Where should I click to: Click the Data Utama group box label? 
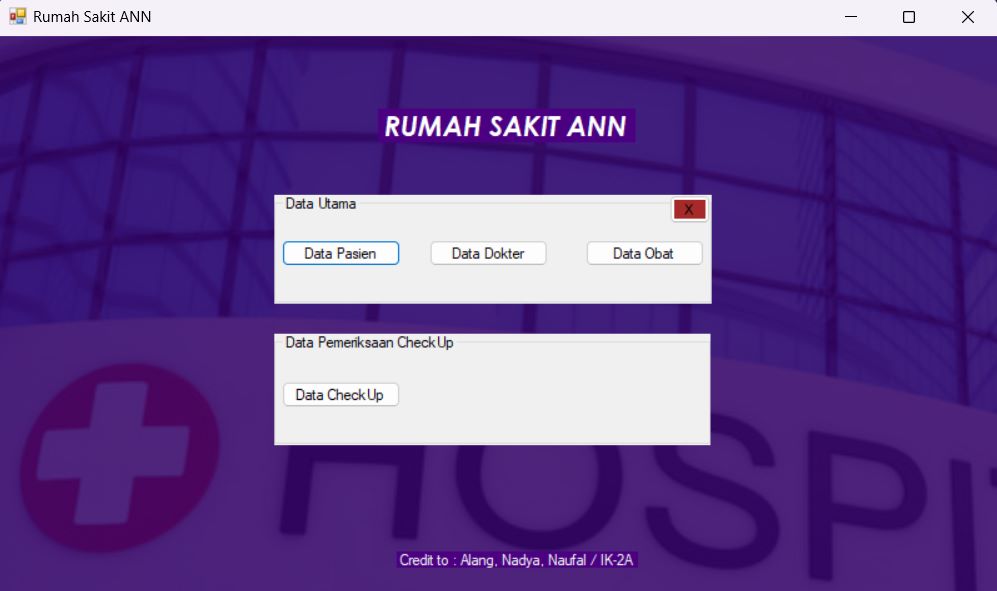tap(320, 203)
